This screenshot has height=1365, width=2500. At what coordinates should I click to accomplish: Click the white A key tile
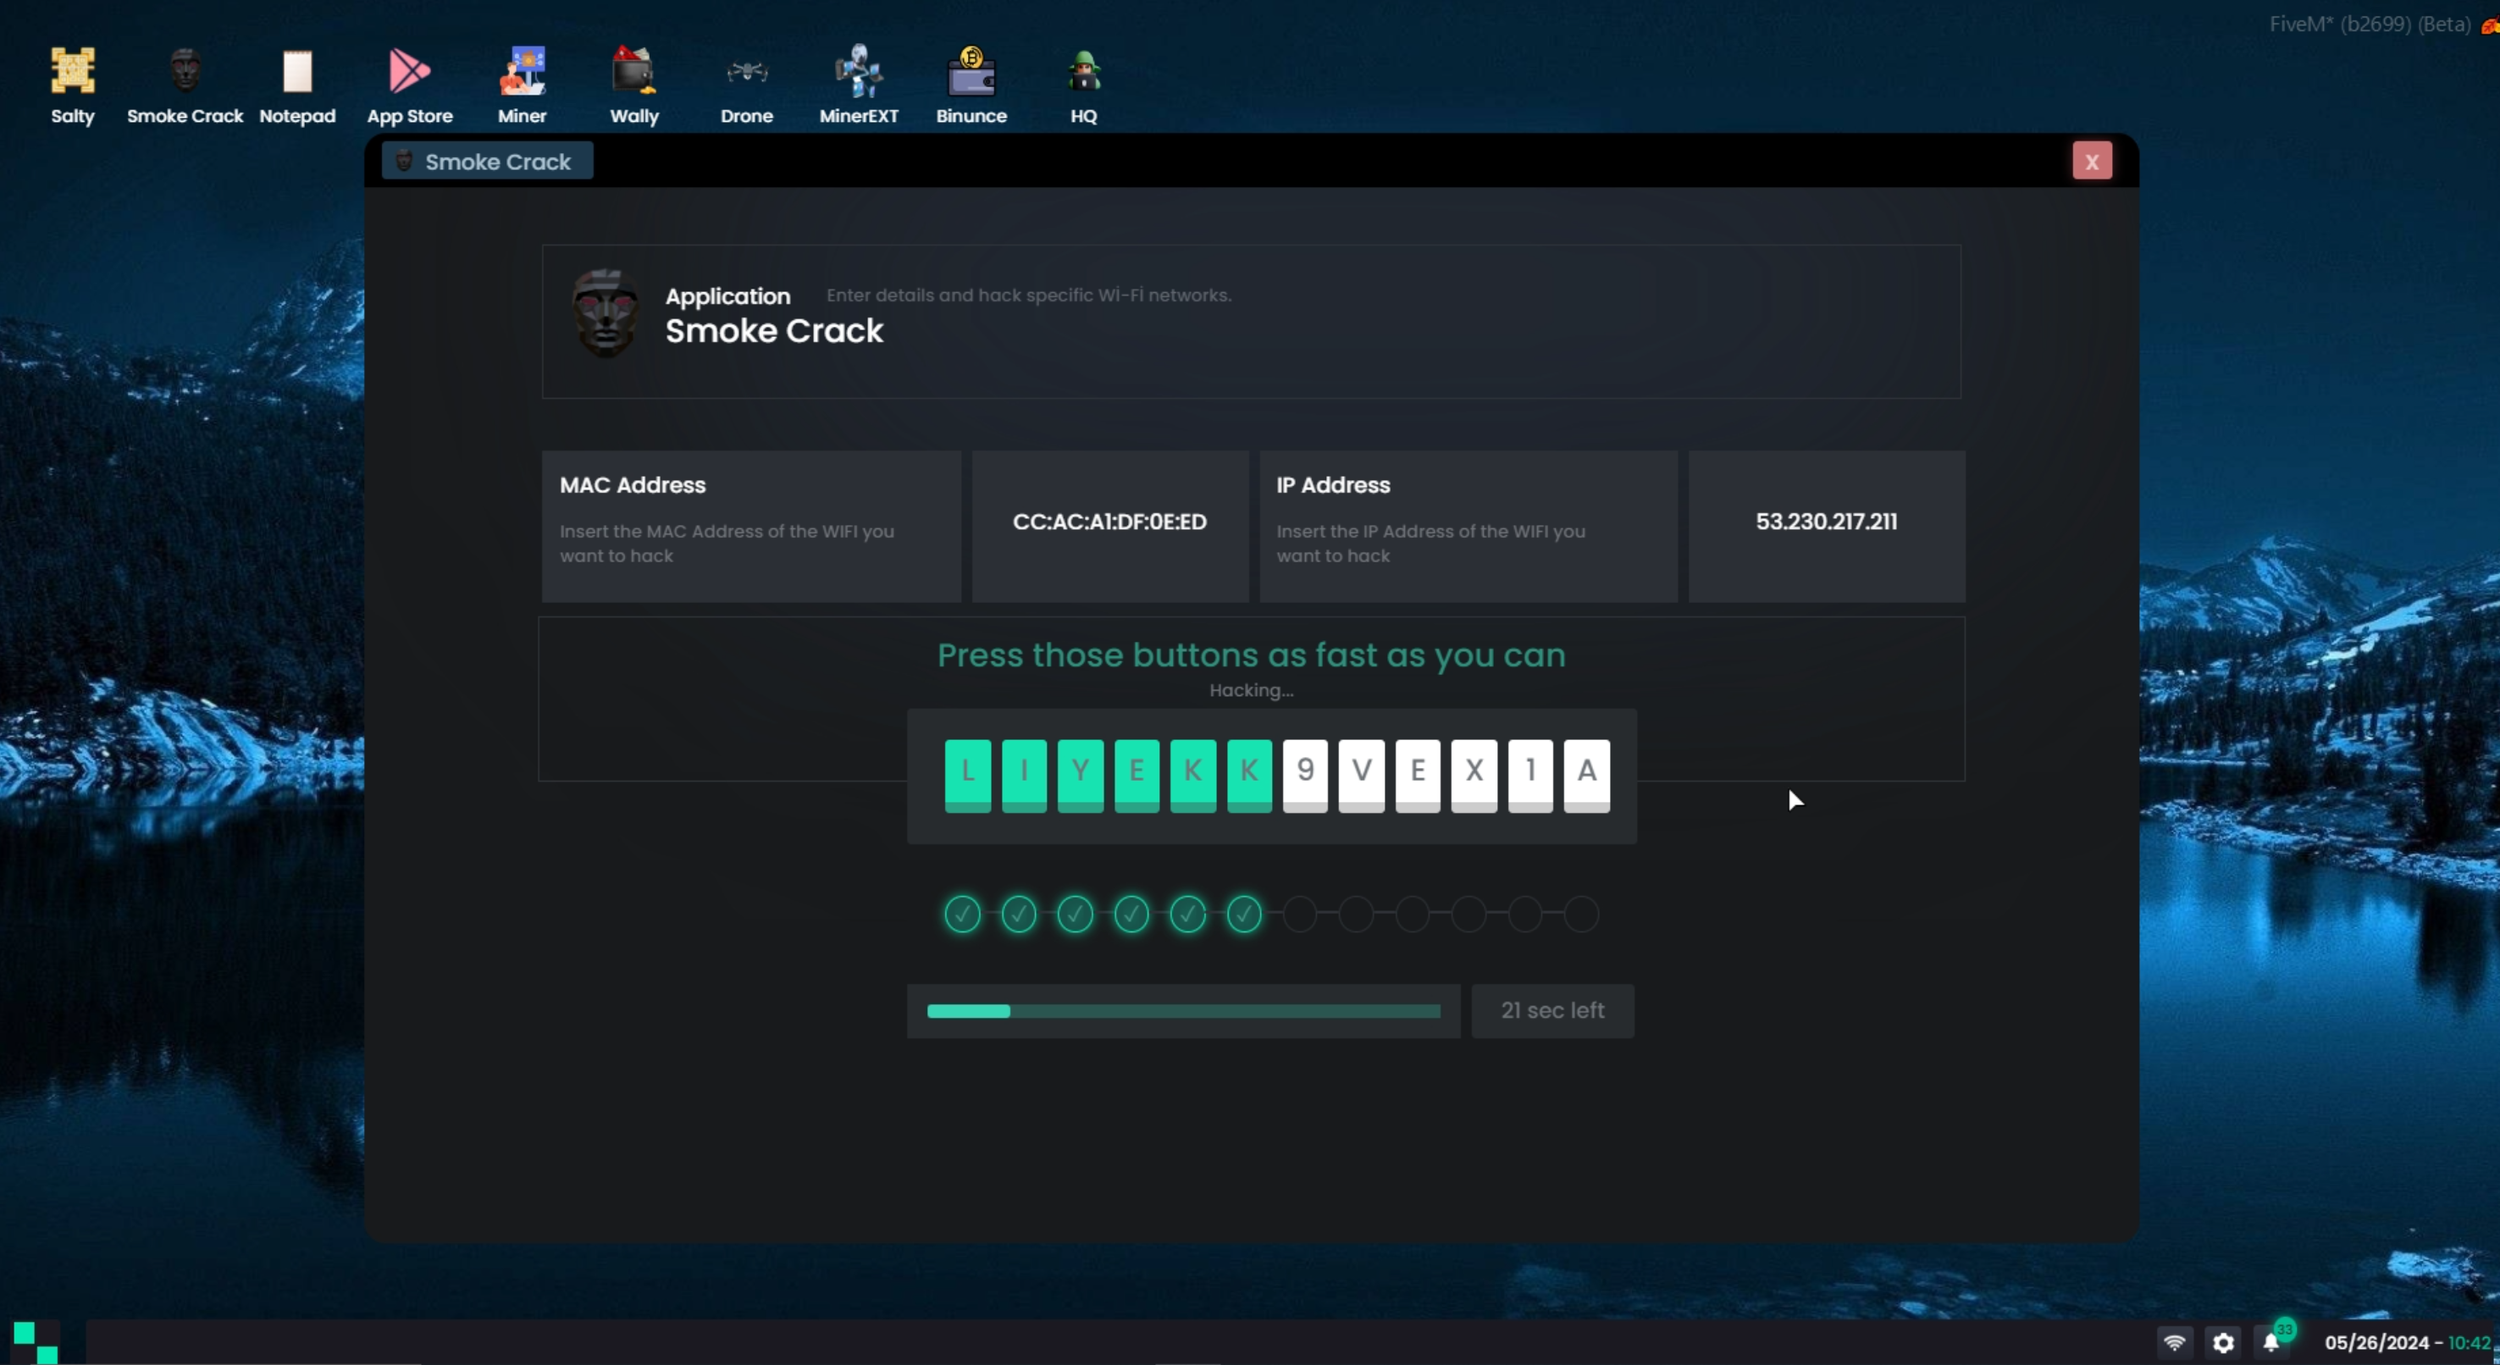pyautogui.click(x=1587, y=775)
